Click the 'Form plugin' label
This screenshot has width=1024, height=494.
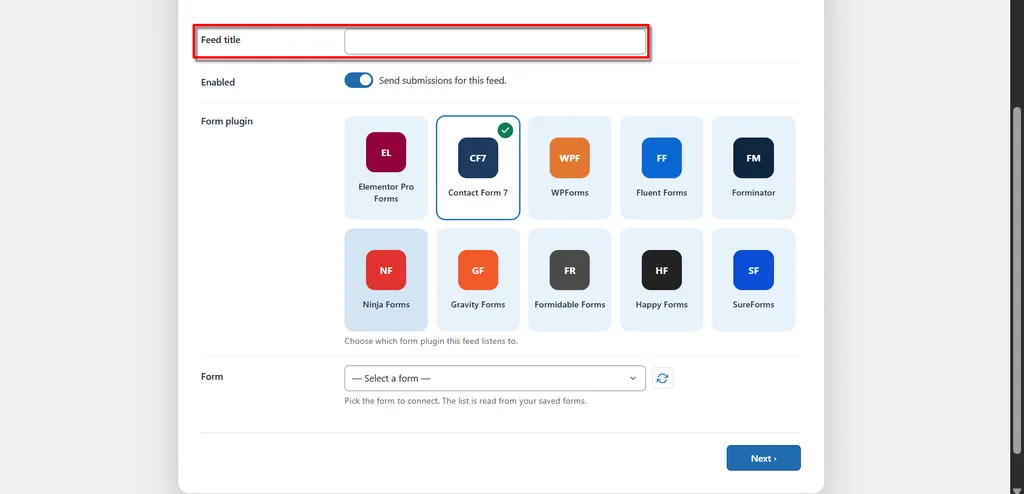click(x=227, y=121)
